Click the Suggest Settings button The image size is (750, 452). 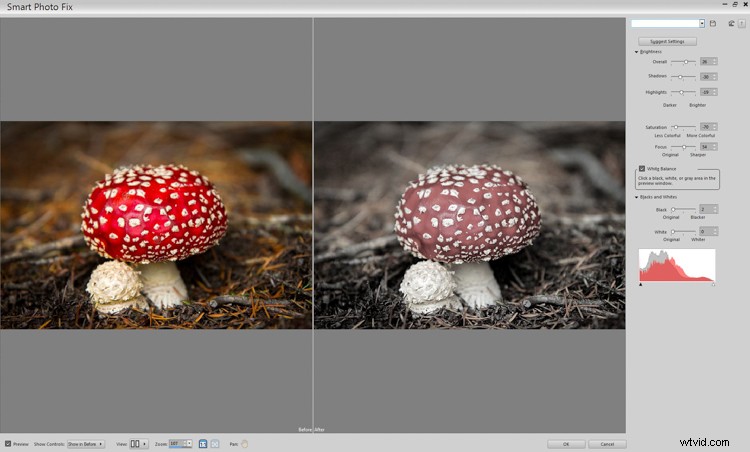[667, 41]
